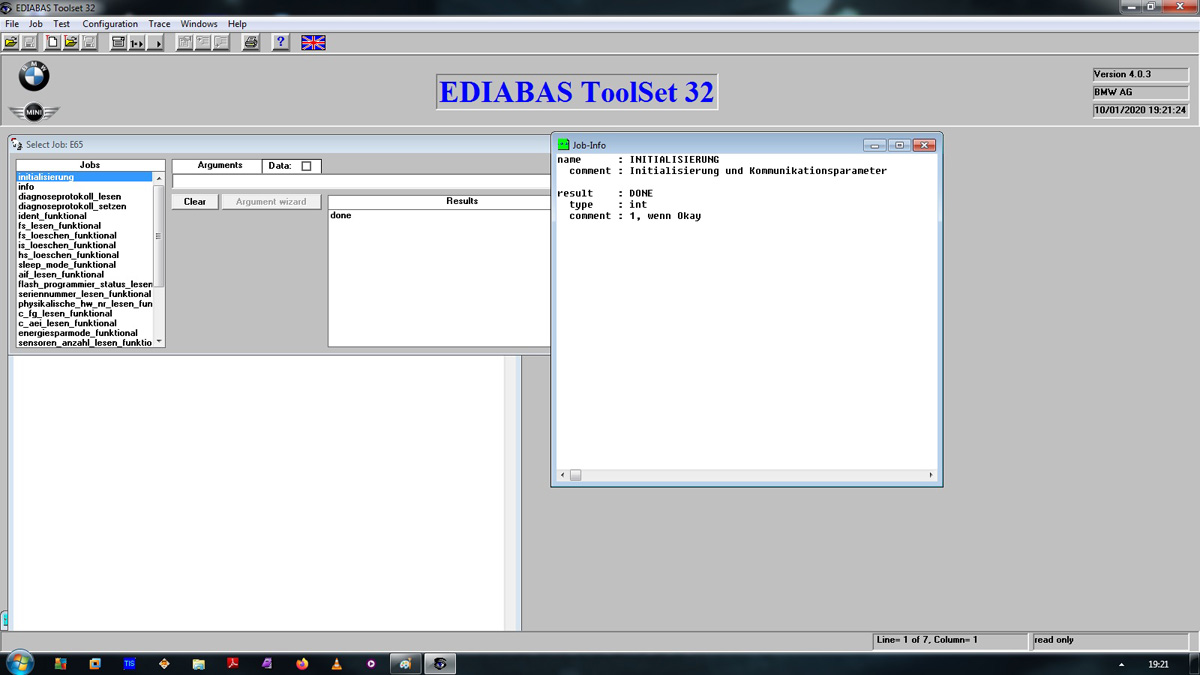Screen dimensions: 1200x675
Task: Toggle the Data checkbox
Action: click(x=306, y=166)
